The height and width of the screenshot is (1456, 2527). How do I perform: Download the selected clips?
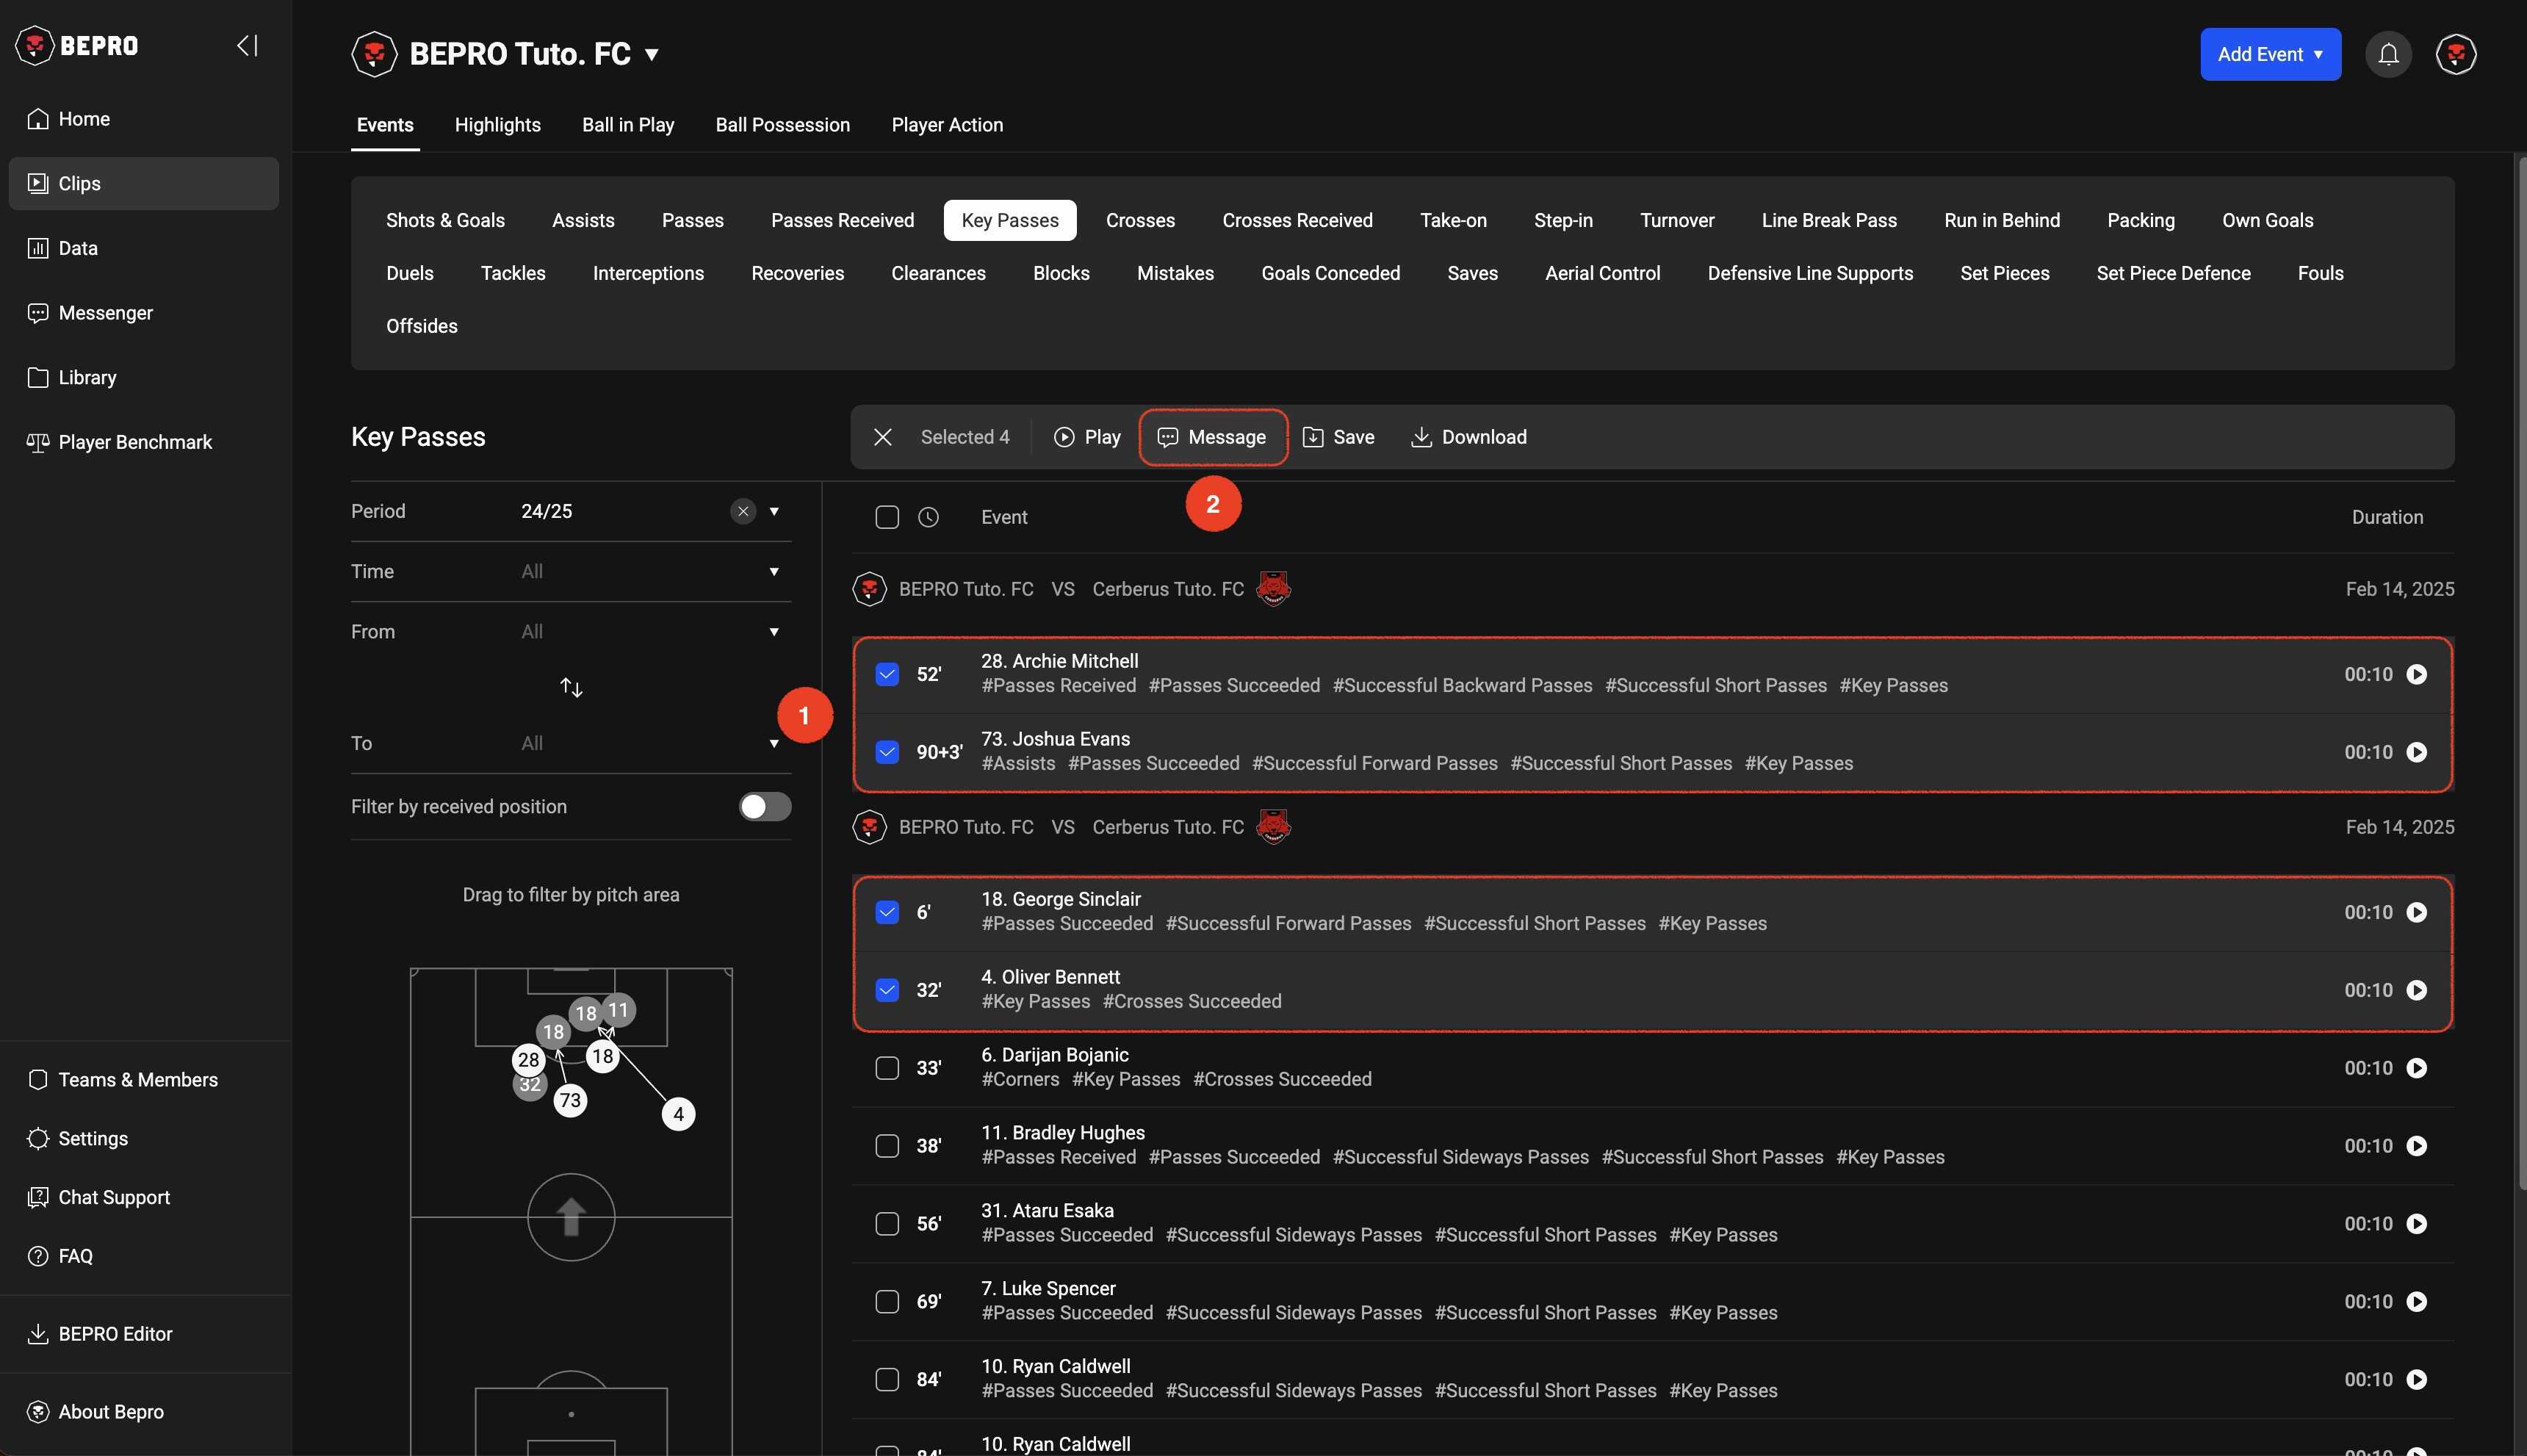point(1468,437)
